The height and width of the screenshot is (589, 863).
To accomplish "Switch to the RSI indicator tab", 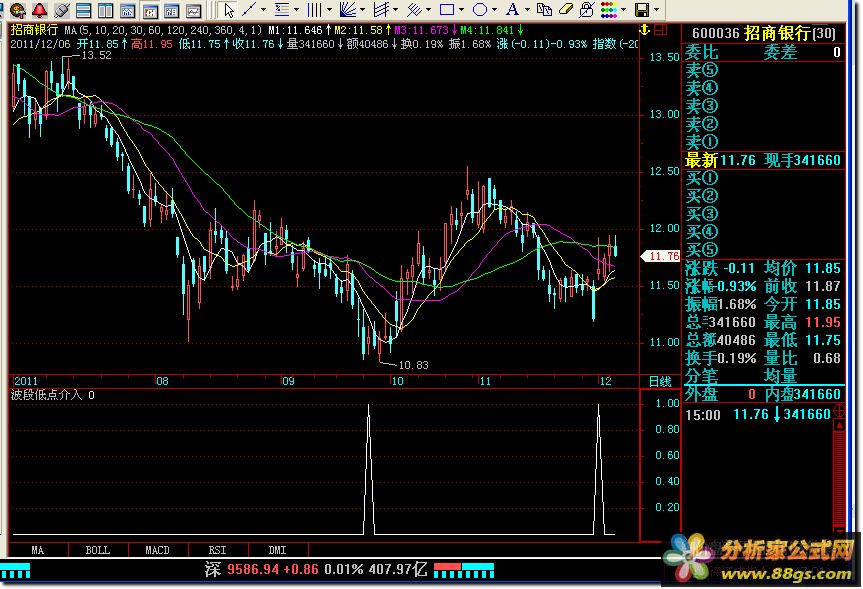I will point(218,550).
